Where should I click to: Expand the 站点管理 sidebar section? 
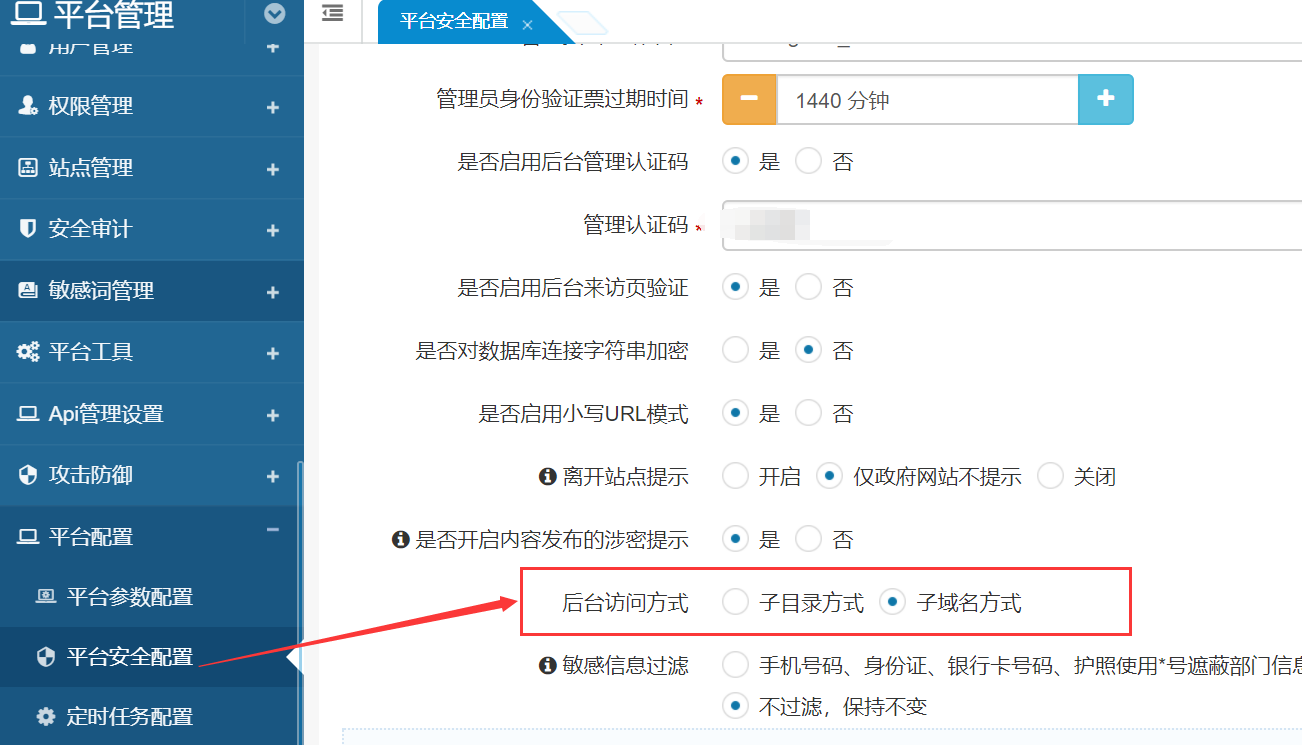(272, 169)
